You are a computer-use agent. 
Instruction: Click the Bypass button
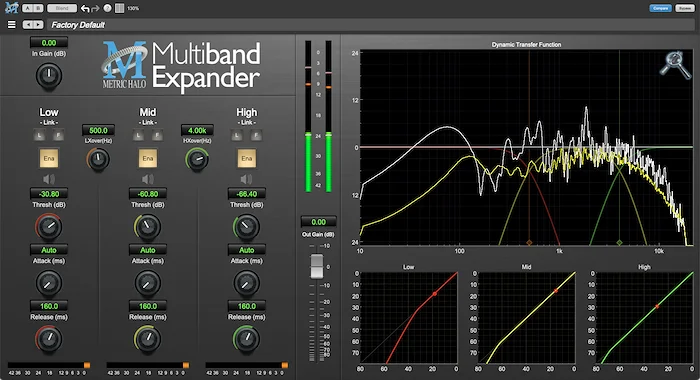coord(684,8)
